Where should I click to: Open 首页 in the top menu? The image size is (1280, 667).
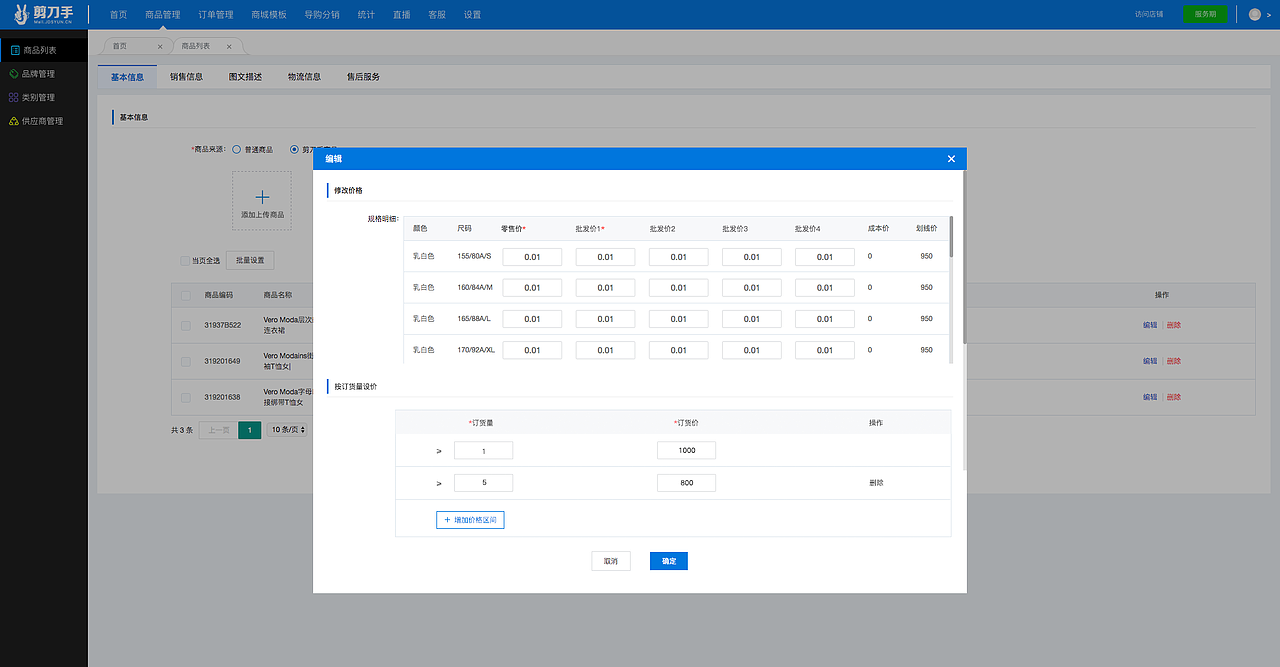(x=118, y=15)
